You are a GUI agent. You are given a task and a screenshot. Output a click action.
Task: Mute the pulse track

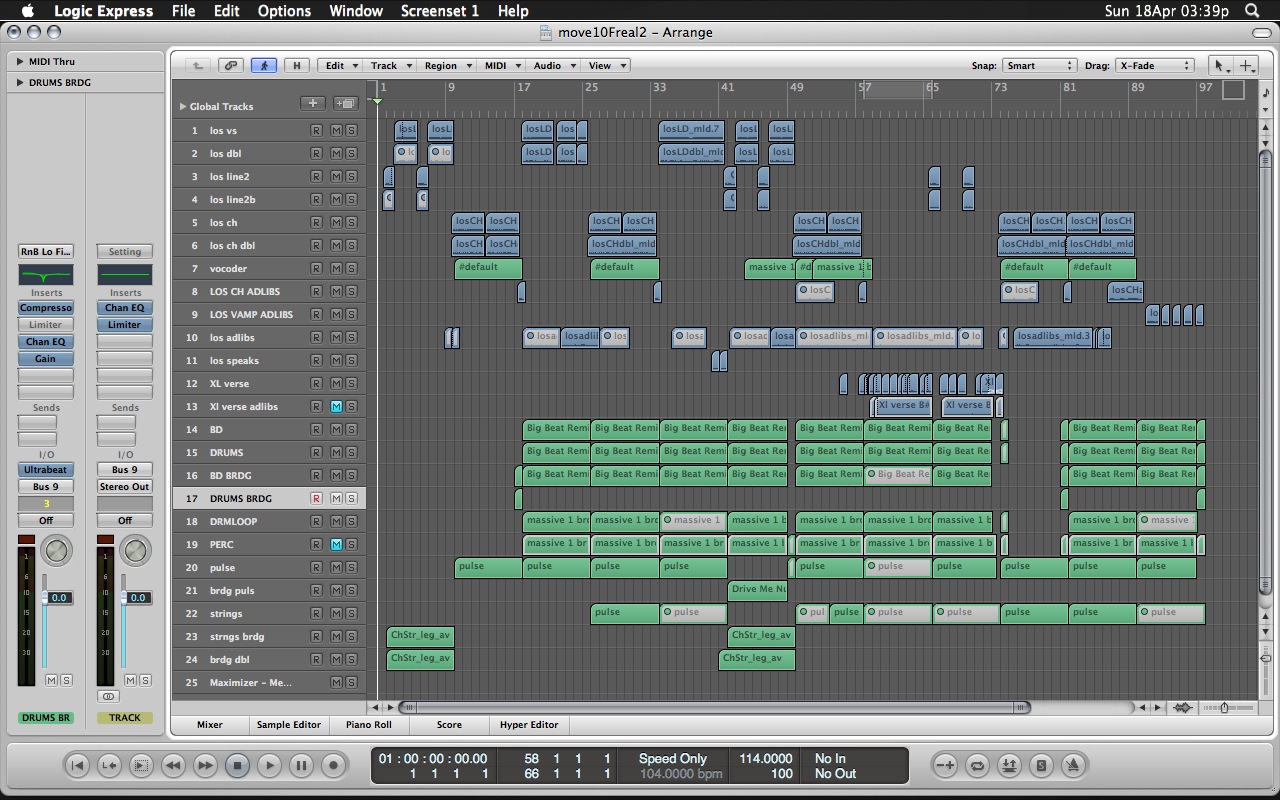click(x=336, y=568)
